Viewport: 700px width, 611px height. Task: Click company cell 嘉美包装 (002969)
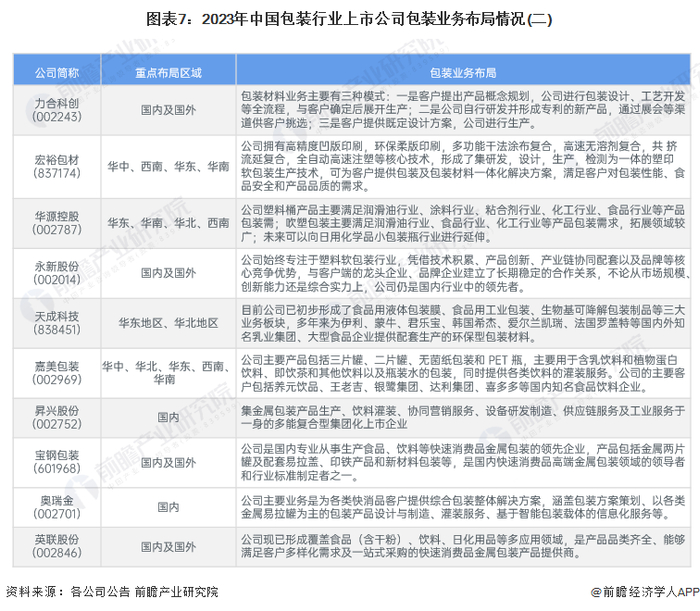pos(57,373)
